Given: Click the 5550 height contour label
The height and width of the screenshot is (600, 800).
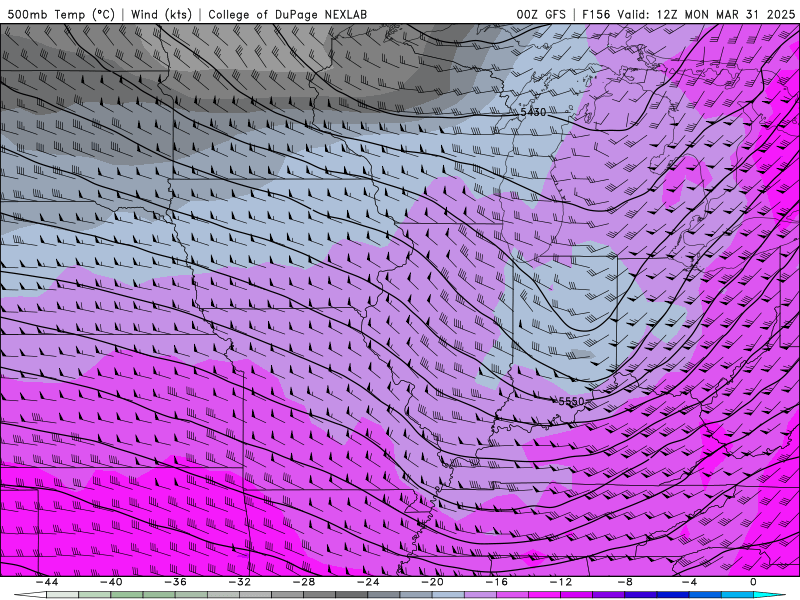Looking at the screenshot, I should pos(571,402).
